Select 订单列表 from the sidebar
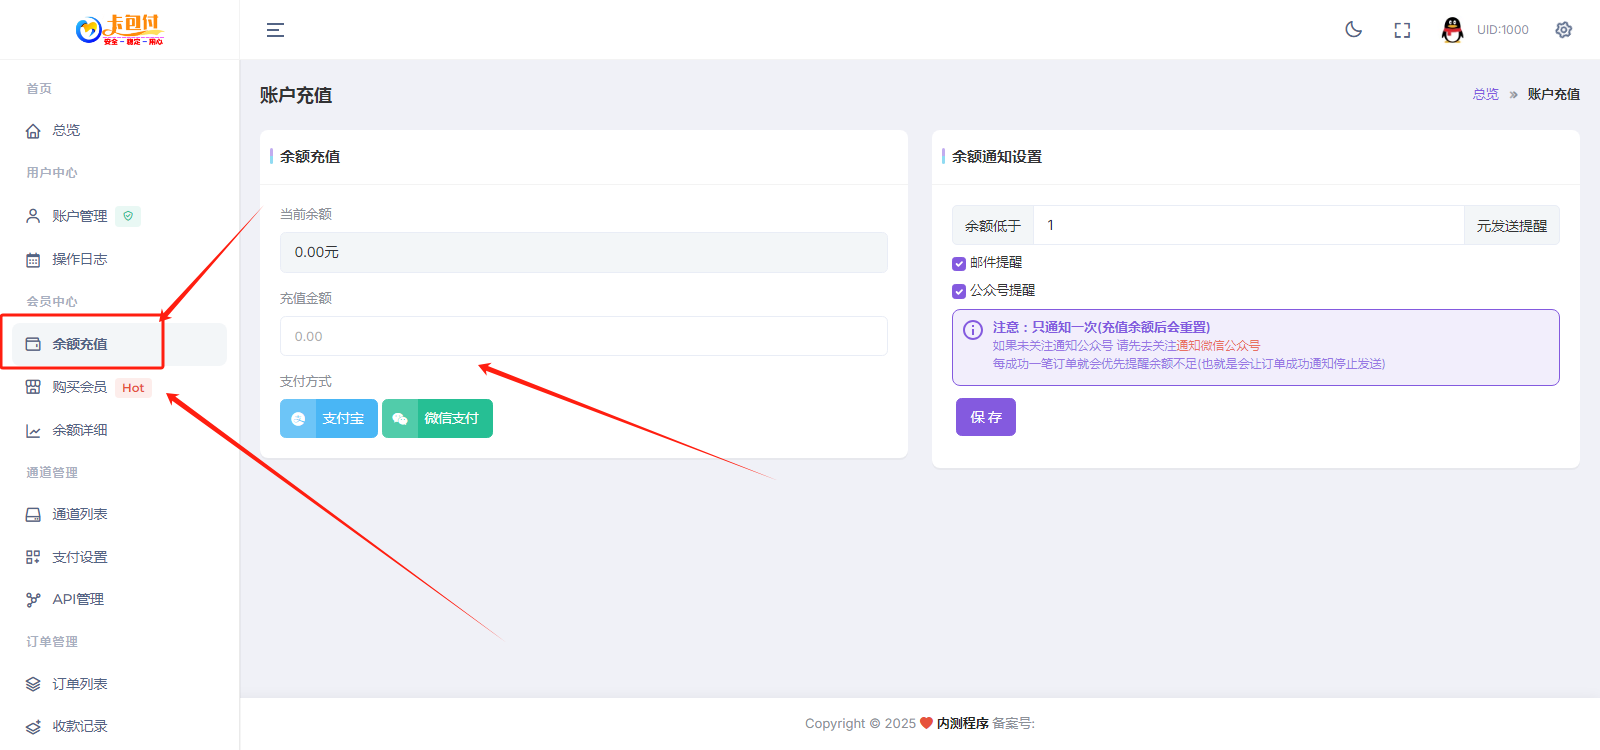Image resolution: width=1600 pixels, height=750 pixels. pos(80,684)
